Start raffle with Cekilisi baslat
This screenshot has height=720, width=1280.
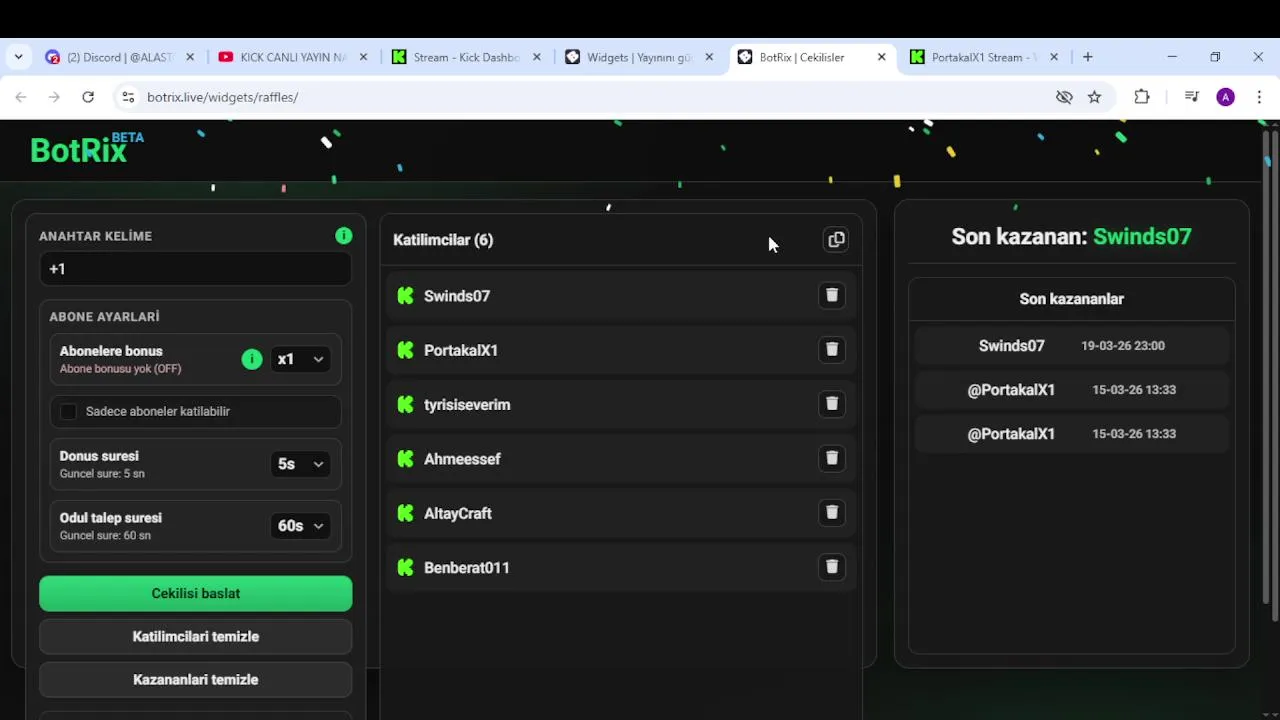pyautogui.click(x=196, y=593)
